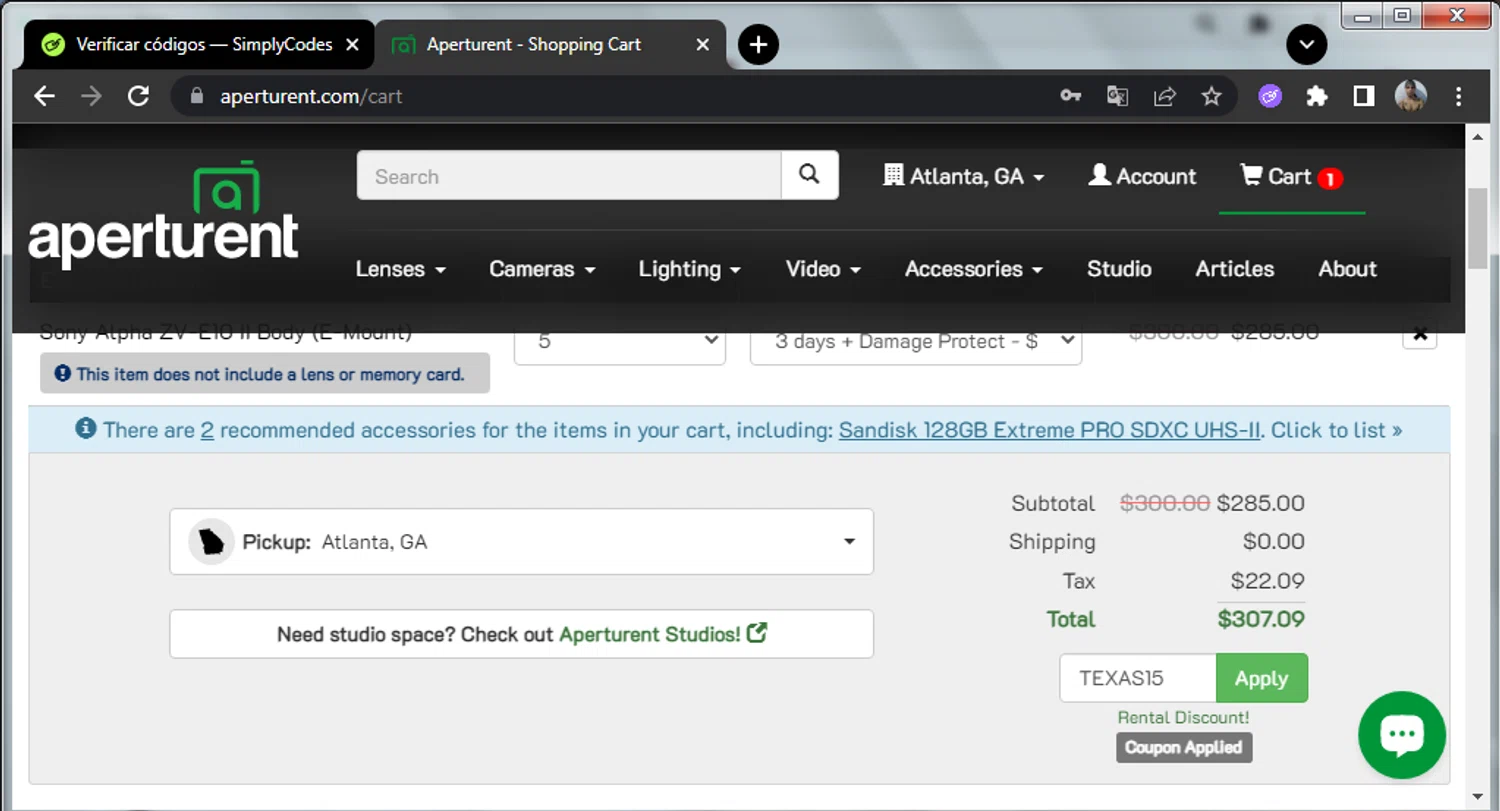Viewport: 1500px width, 811px height.
Task: Click the saved passwords key icon
Action: tap(1071, 96)
